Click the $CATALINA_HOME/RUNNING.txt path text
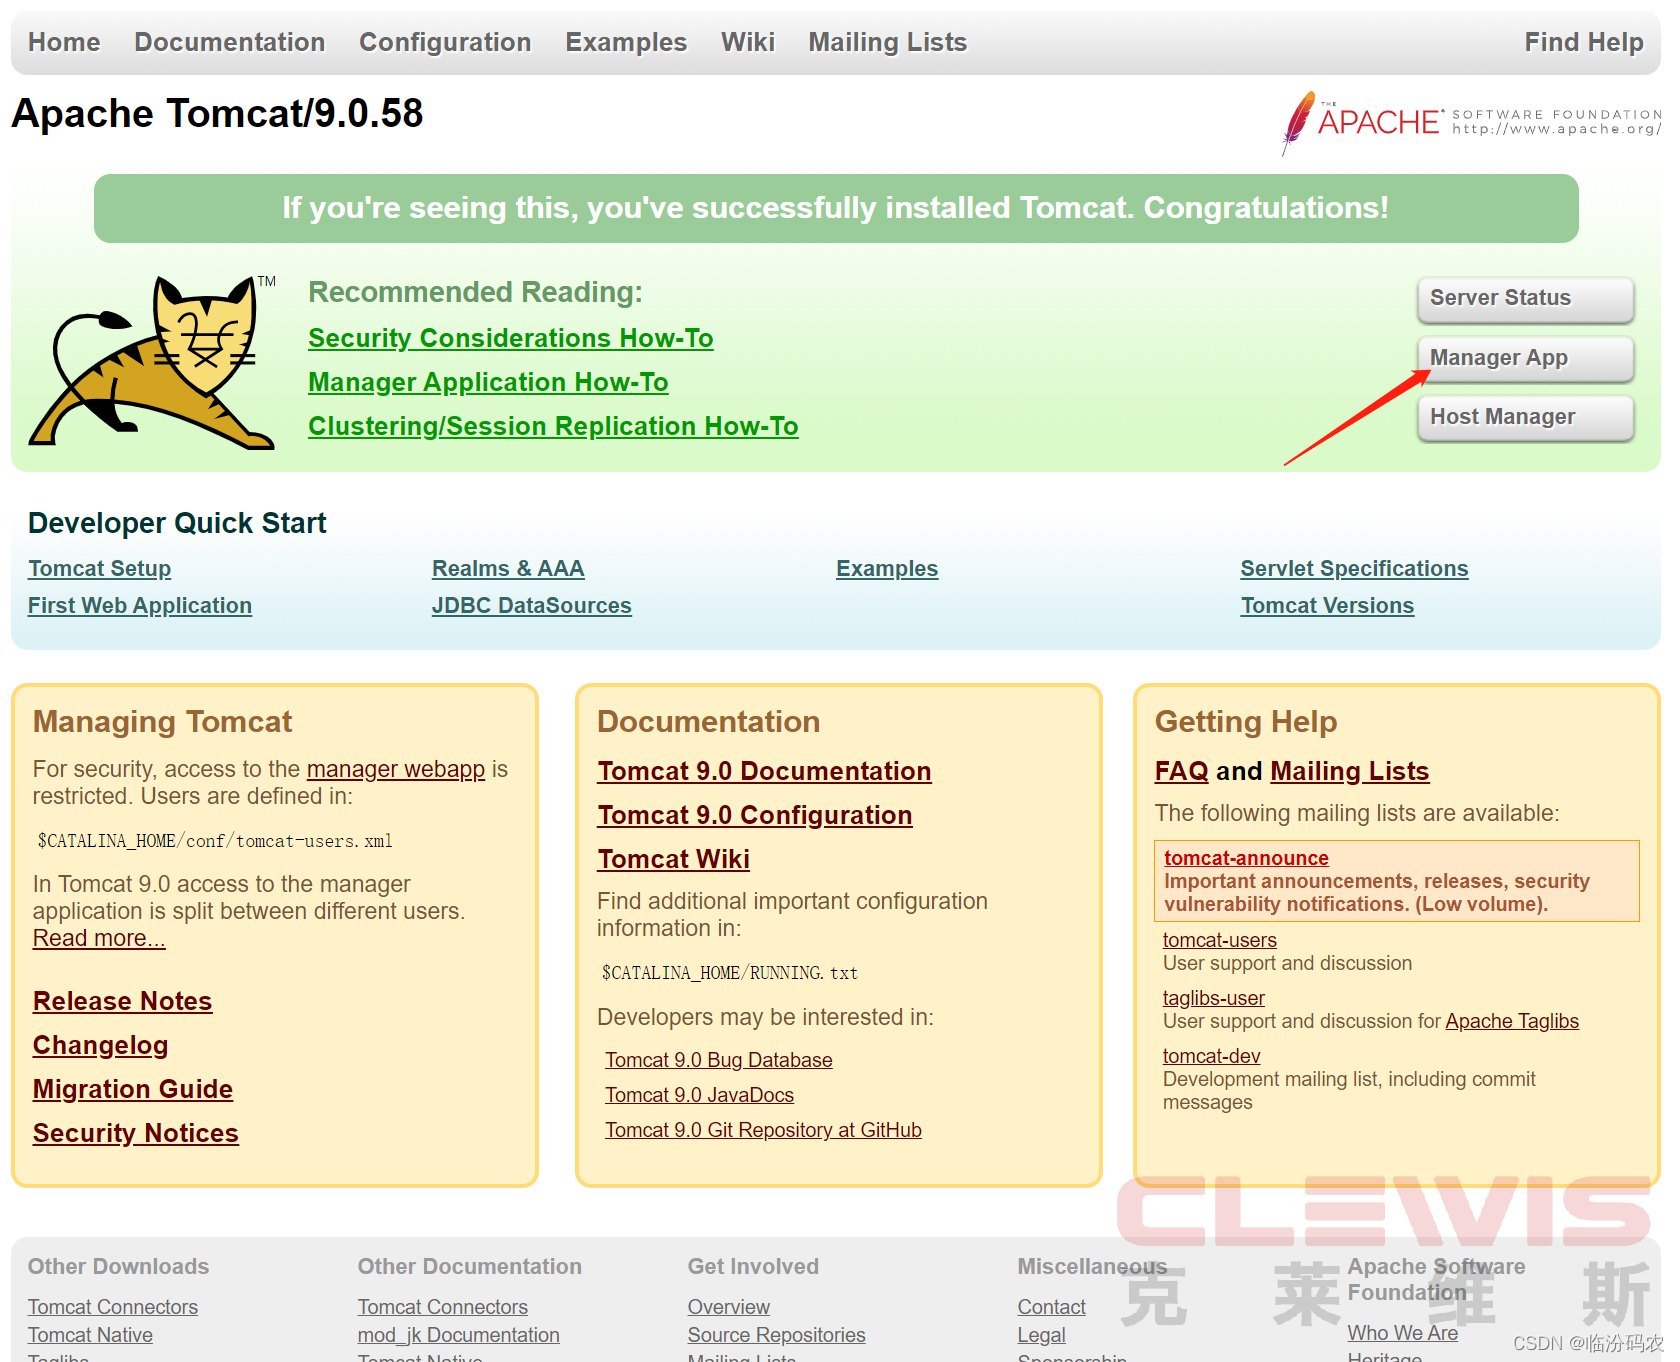This screenshot has width=1680, height=1362. (730, 973)
